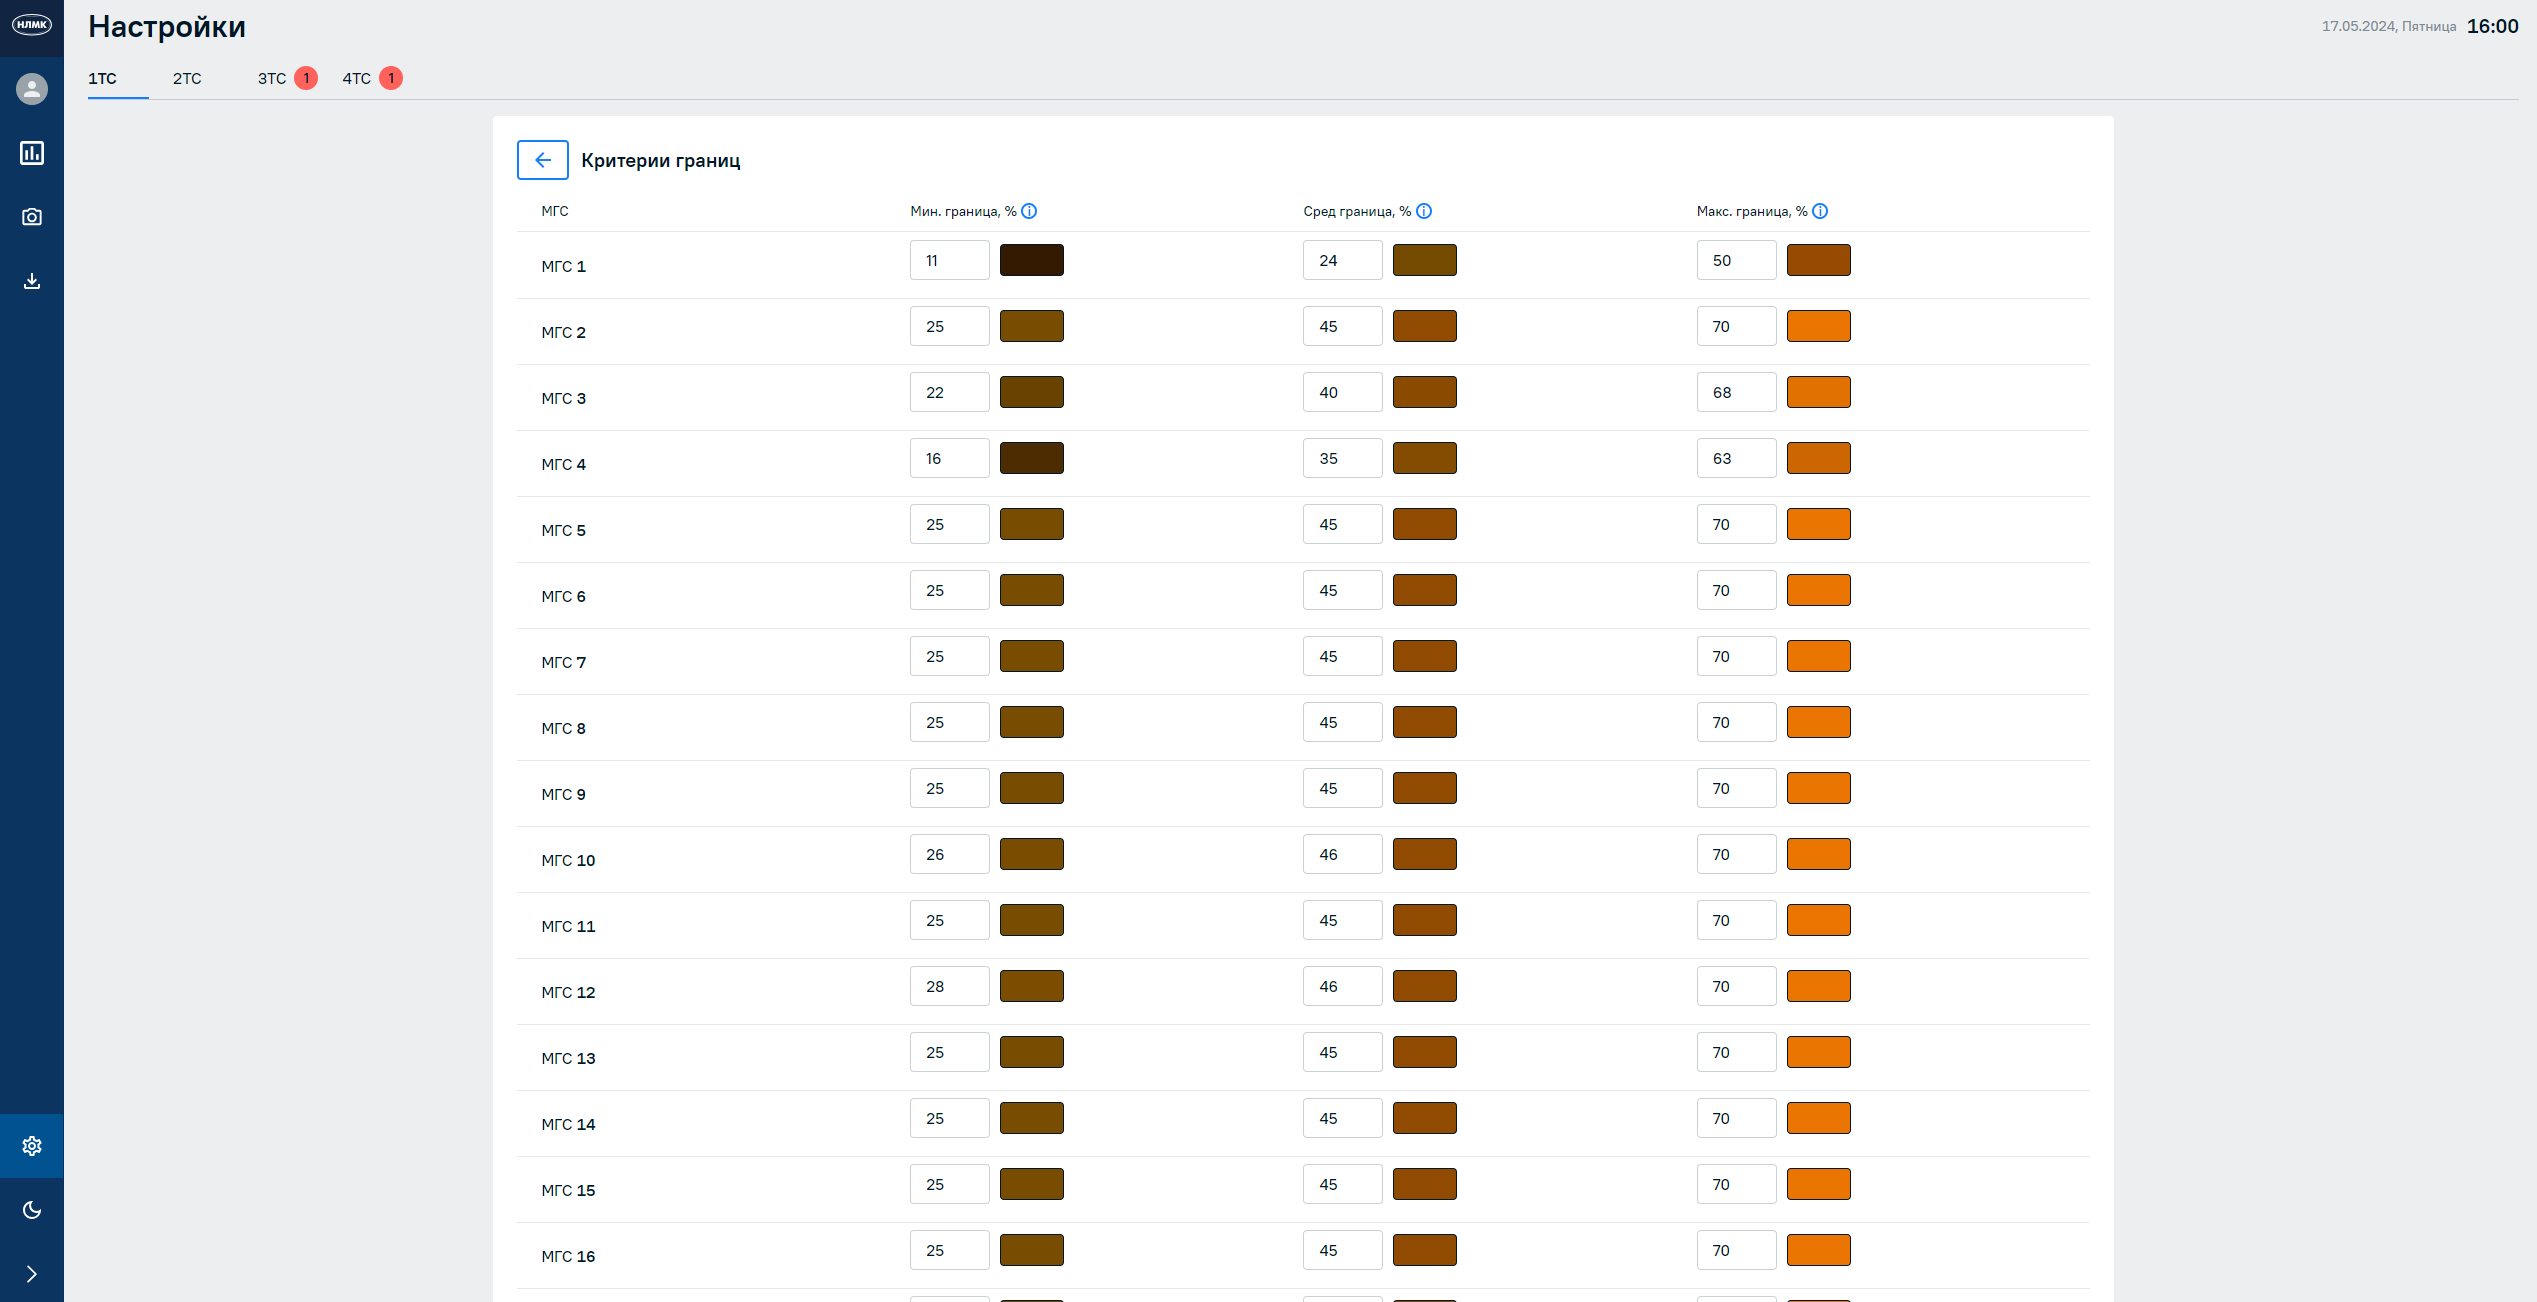The width and height of the screenshot is (2537, 1302).
Task: Edit МГС 16 min boundary field
Action: point(950,1250)
